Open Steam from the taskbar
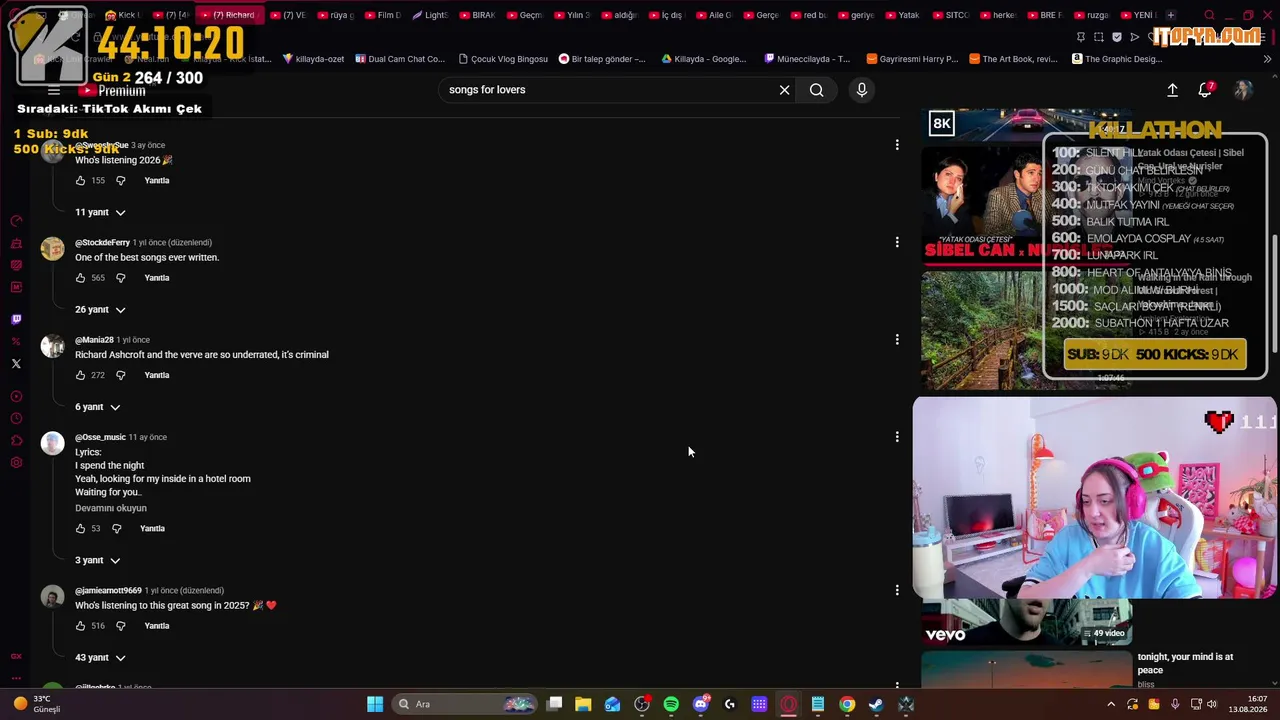The width and height of the screenshot is (1280, 720). (x=876, y=704)
